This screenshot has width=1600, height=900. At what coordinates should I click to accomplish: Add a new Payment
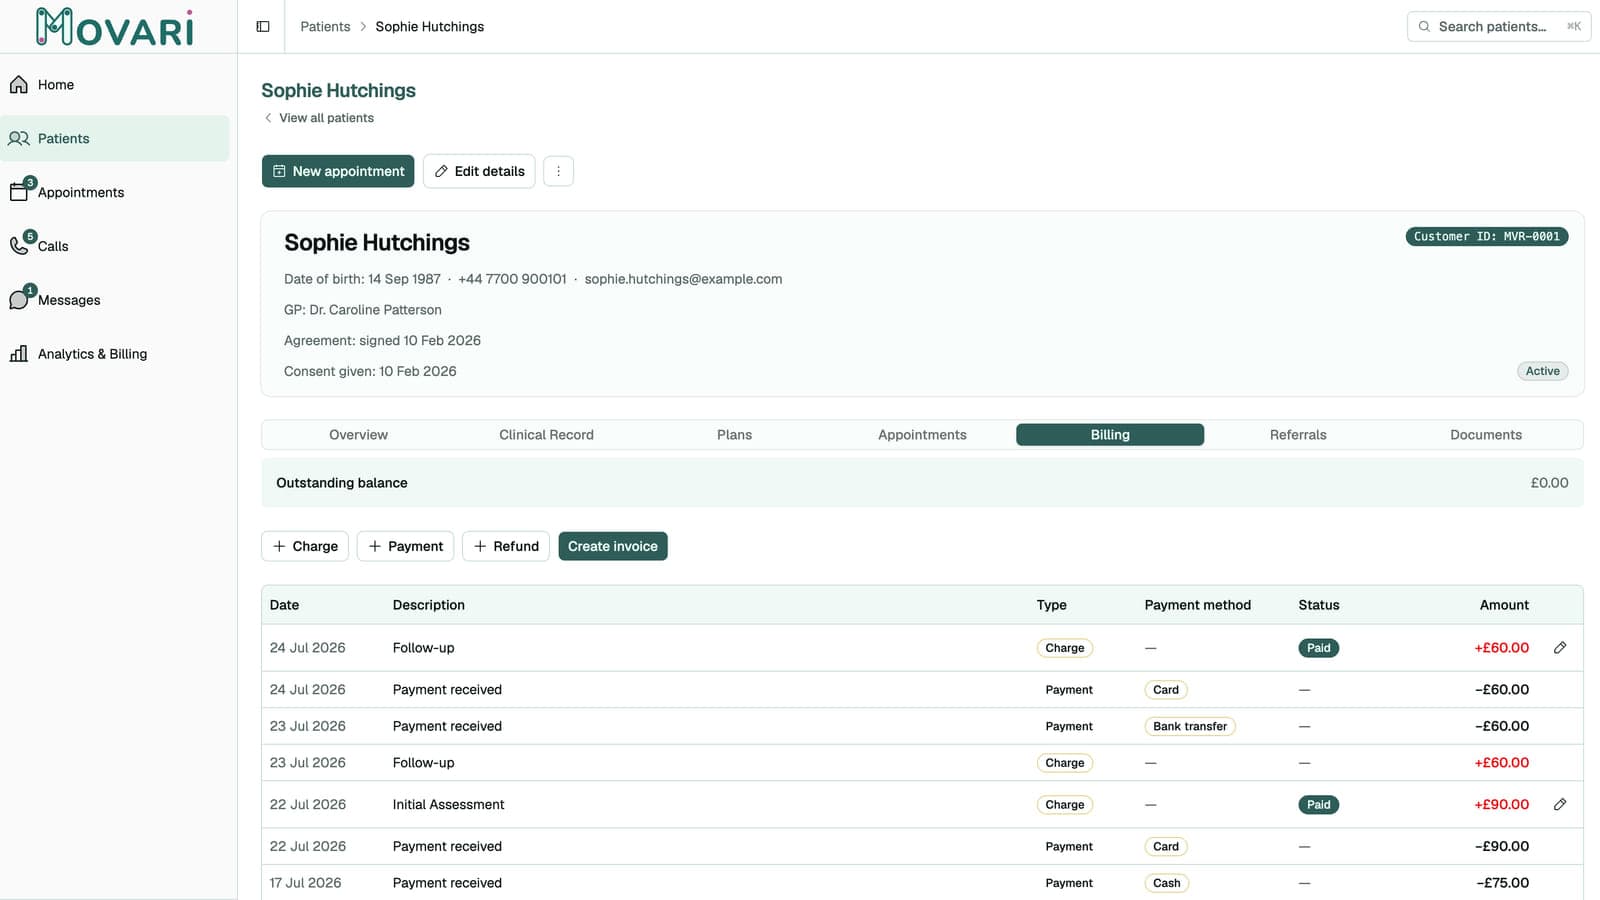coord(405,546)
